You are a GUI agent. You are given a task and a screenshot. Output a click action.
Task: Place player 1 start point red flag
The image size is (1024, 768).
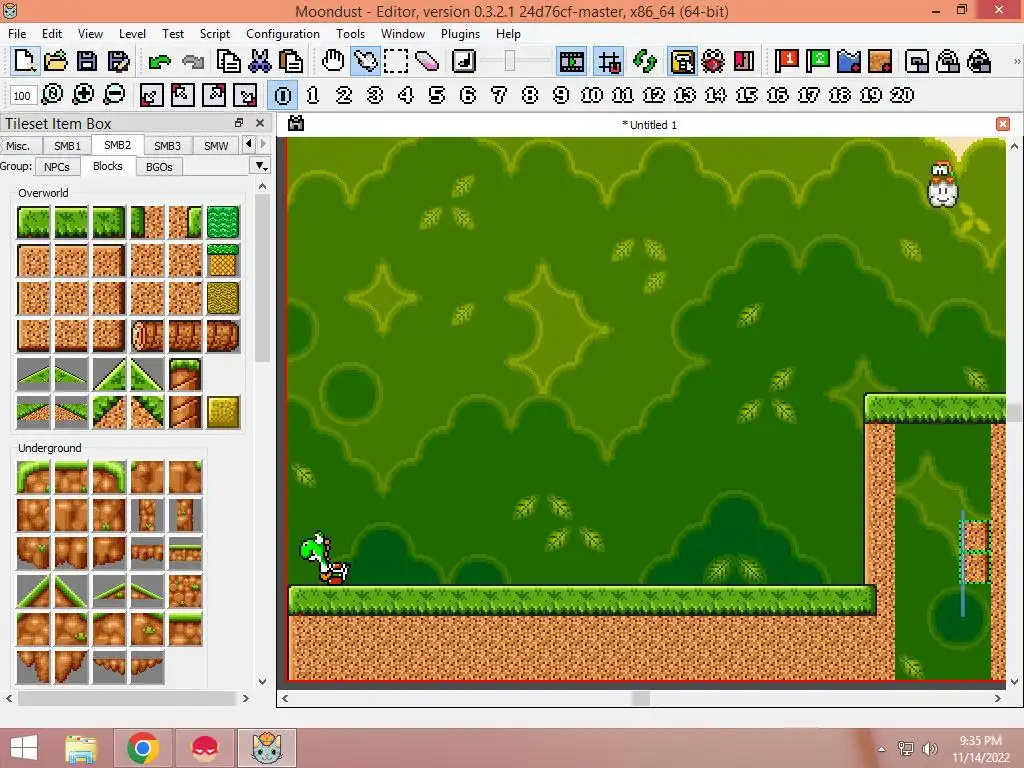[x=786, y=61]
